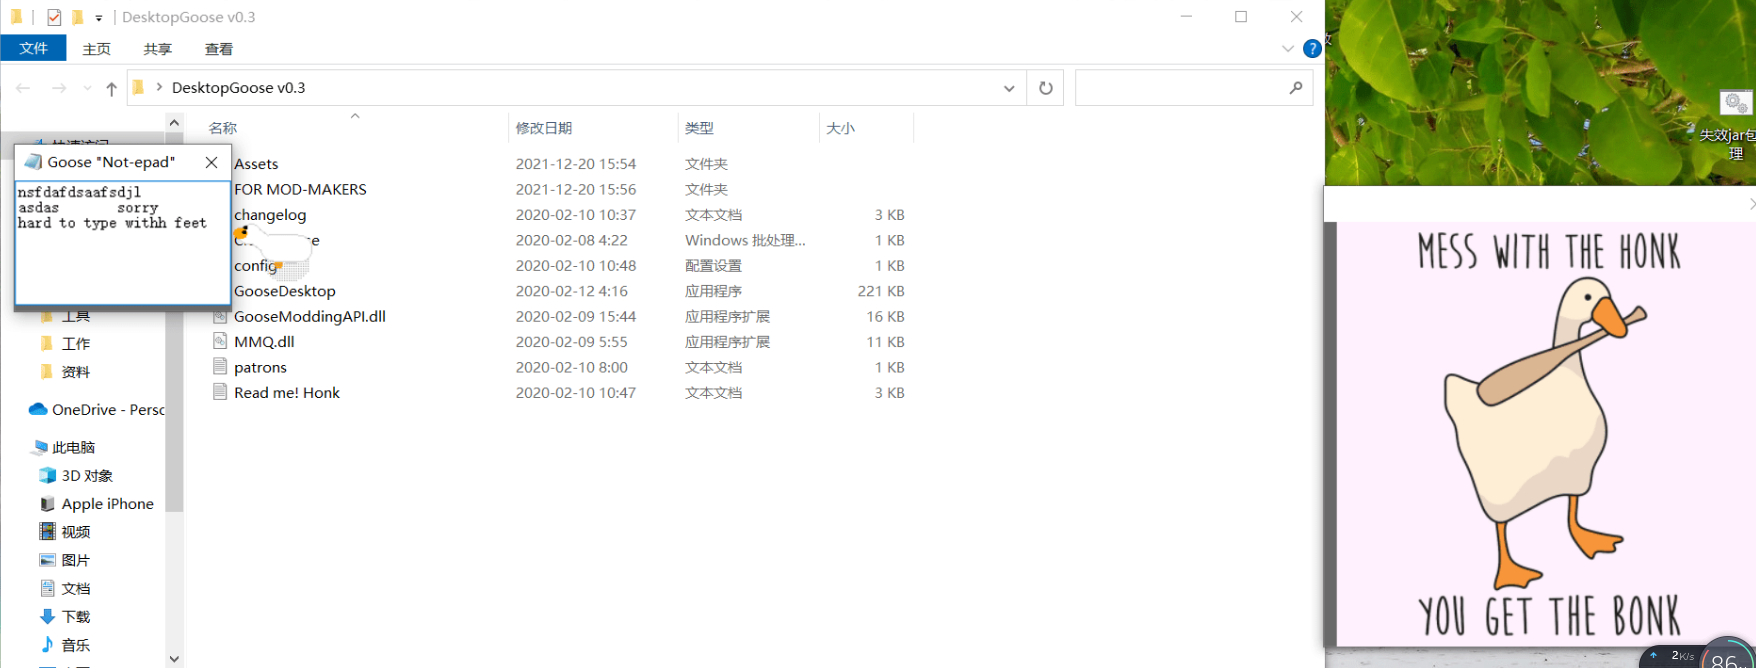Click inside Goose Not-epad text area

123,242
